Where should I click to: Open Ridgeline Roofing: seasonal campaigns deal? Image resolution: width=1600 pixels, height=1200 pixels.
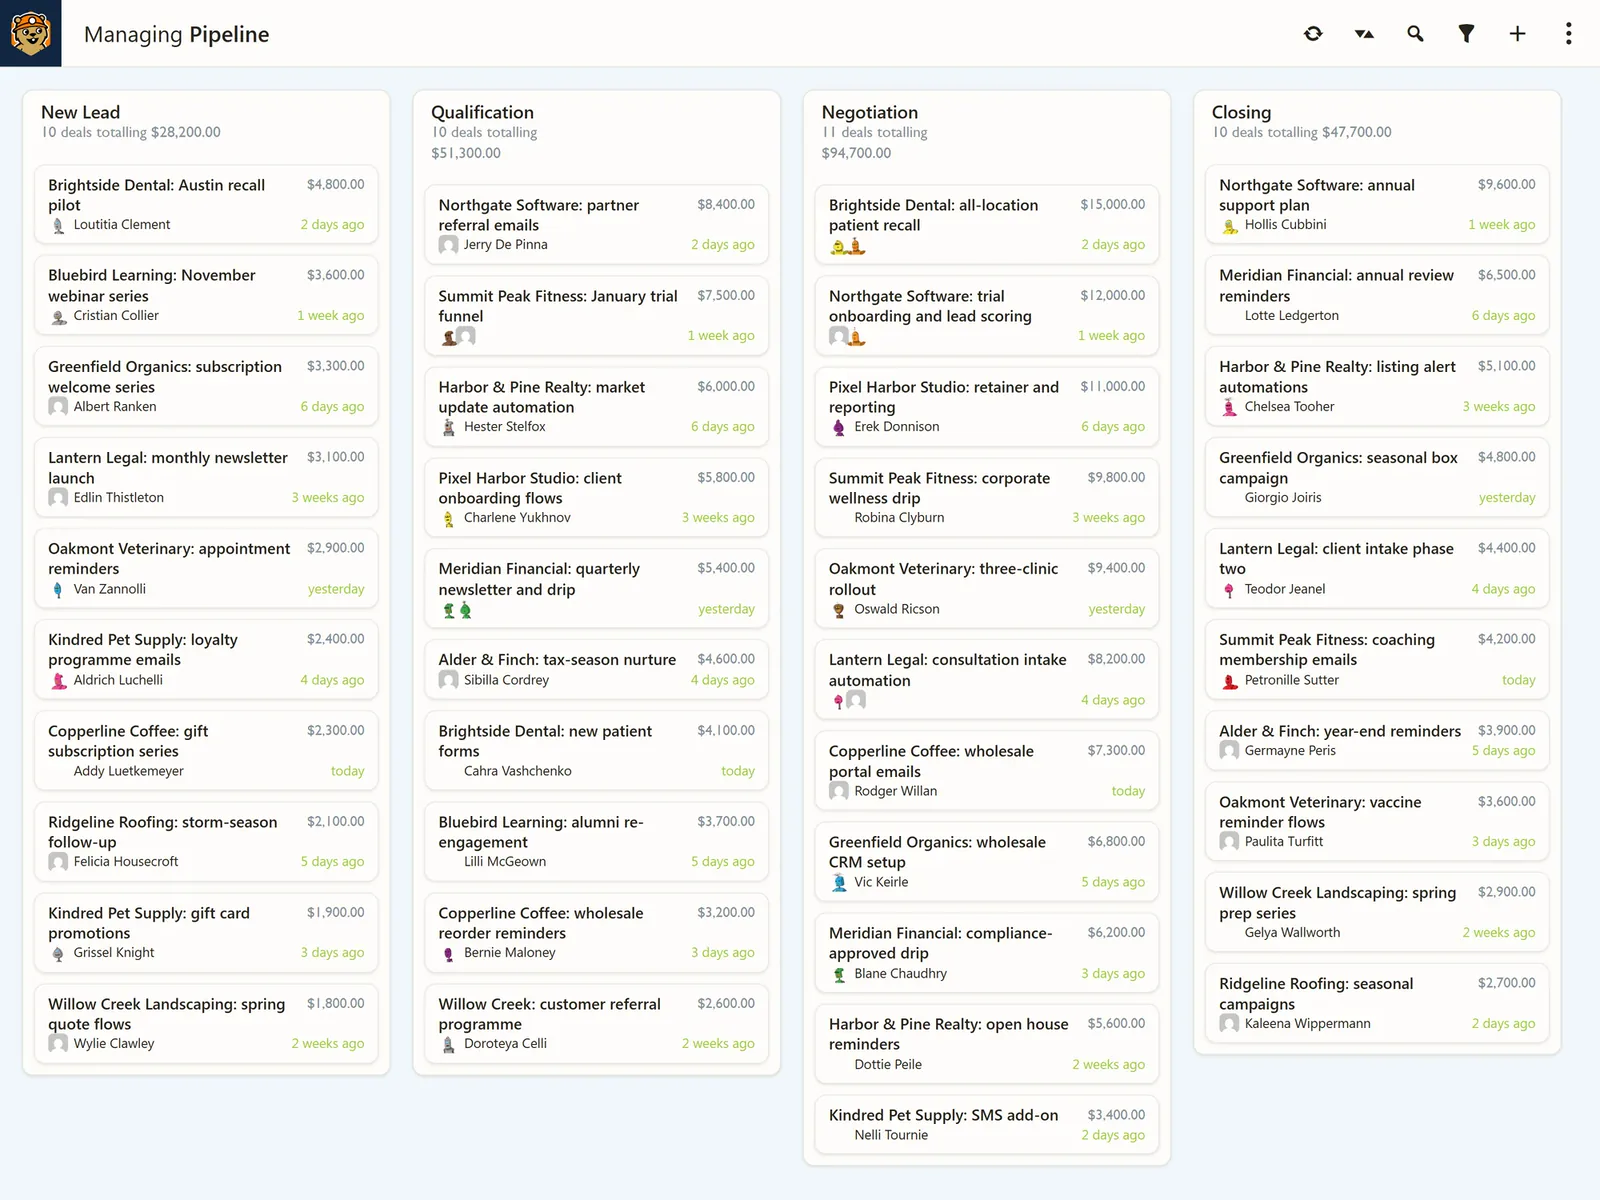click(x=1376, y=1003)
